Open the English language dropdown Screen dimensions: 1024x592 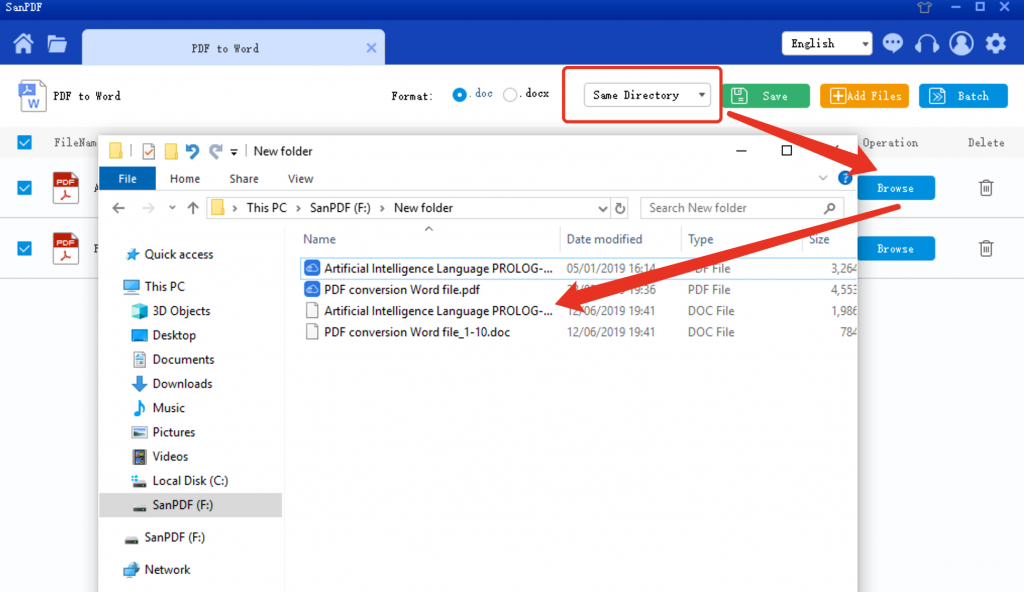(827, 43)
